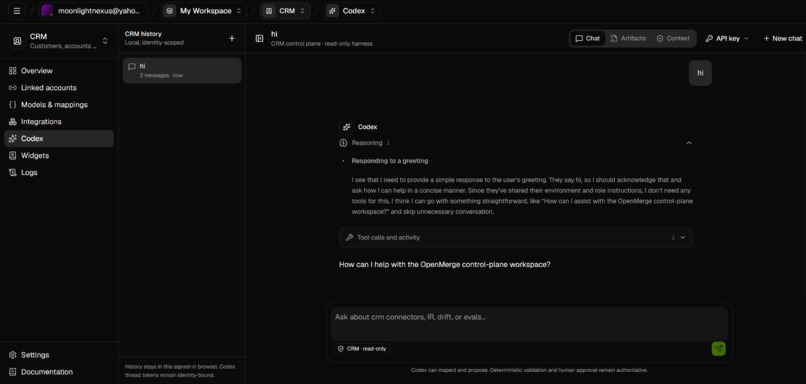806x384 pixels.
Task: Click the 'How can I help' reply text
Action: tap(445, 265)
